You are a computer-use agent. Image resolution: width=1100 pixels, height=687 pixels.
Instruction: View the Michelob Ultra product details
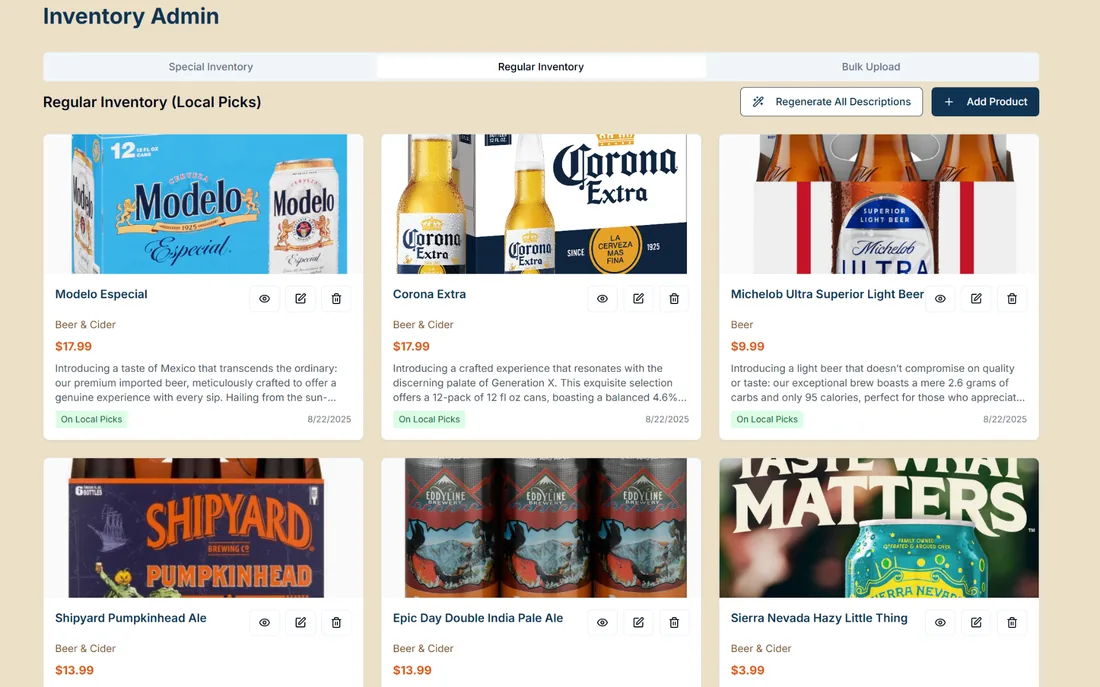coord(940,299)
